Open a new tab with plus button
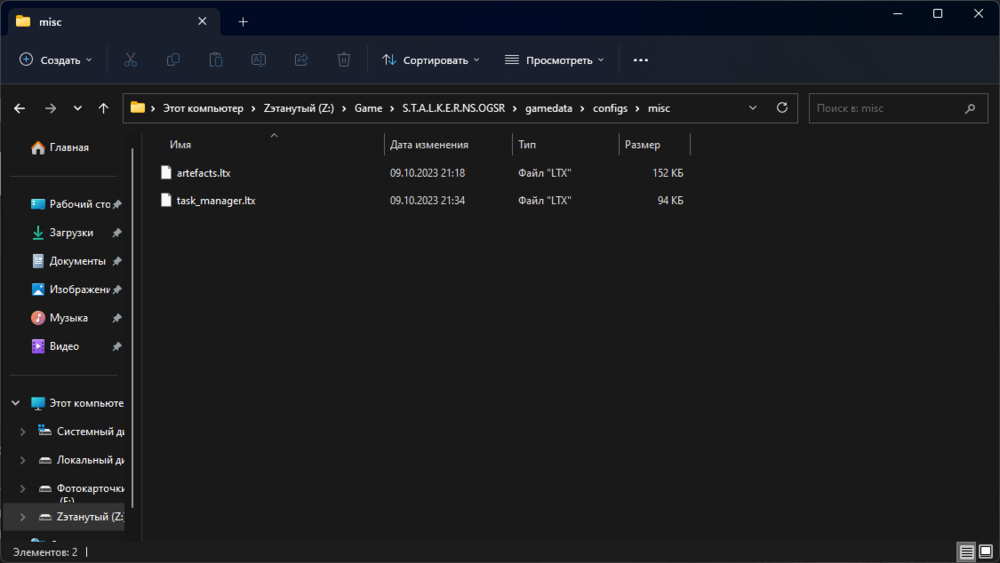This screenshot has height=563, width=1000. click(242, 21)
